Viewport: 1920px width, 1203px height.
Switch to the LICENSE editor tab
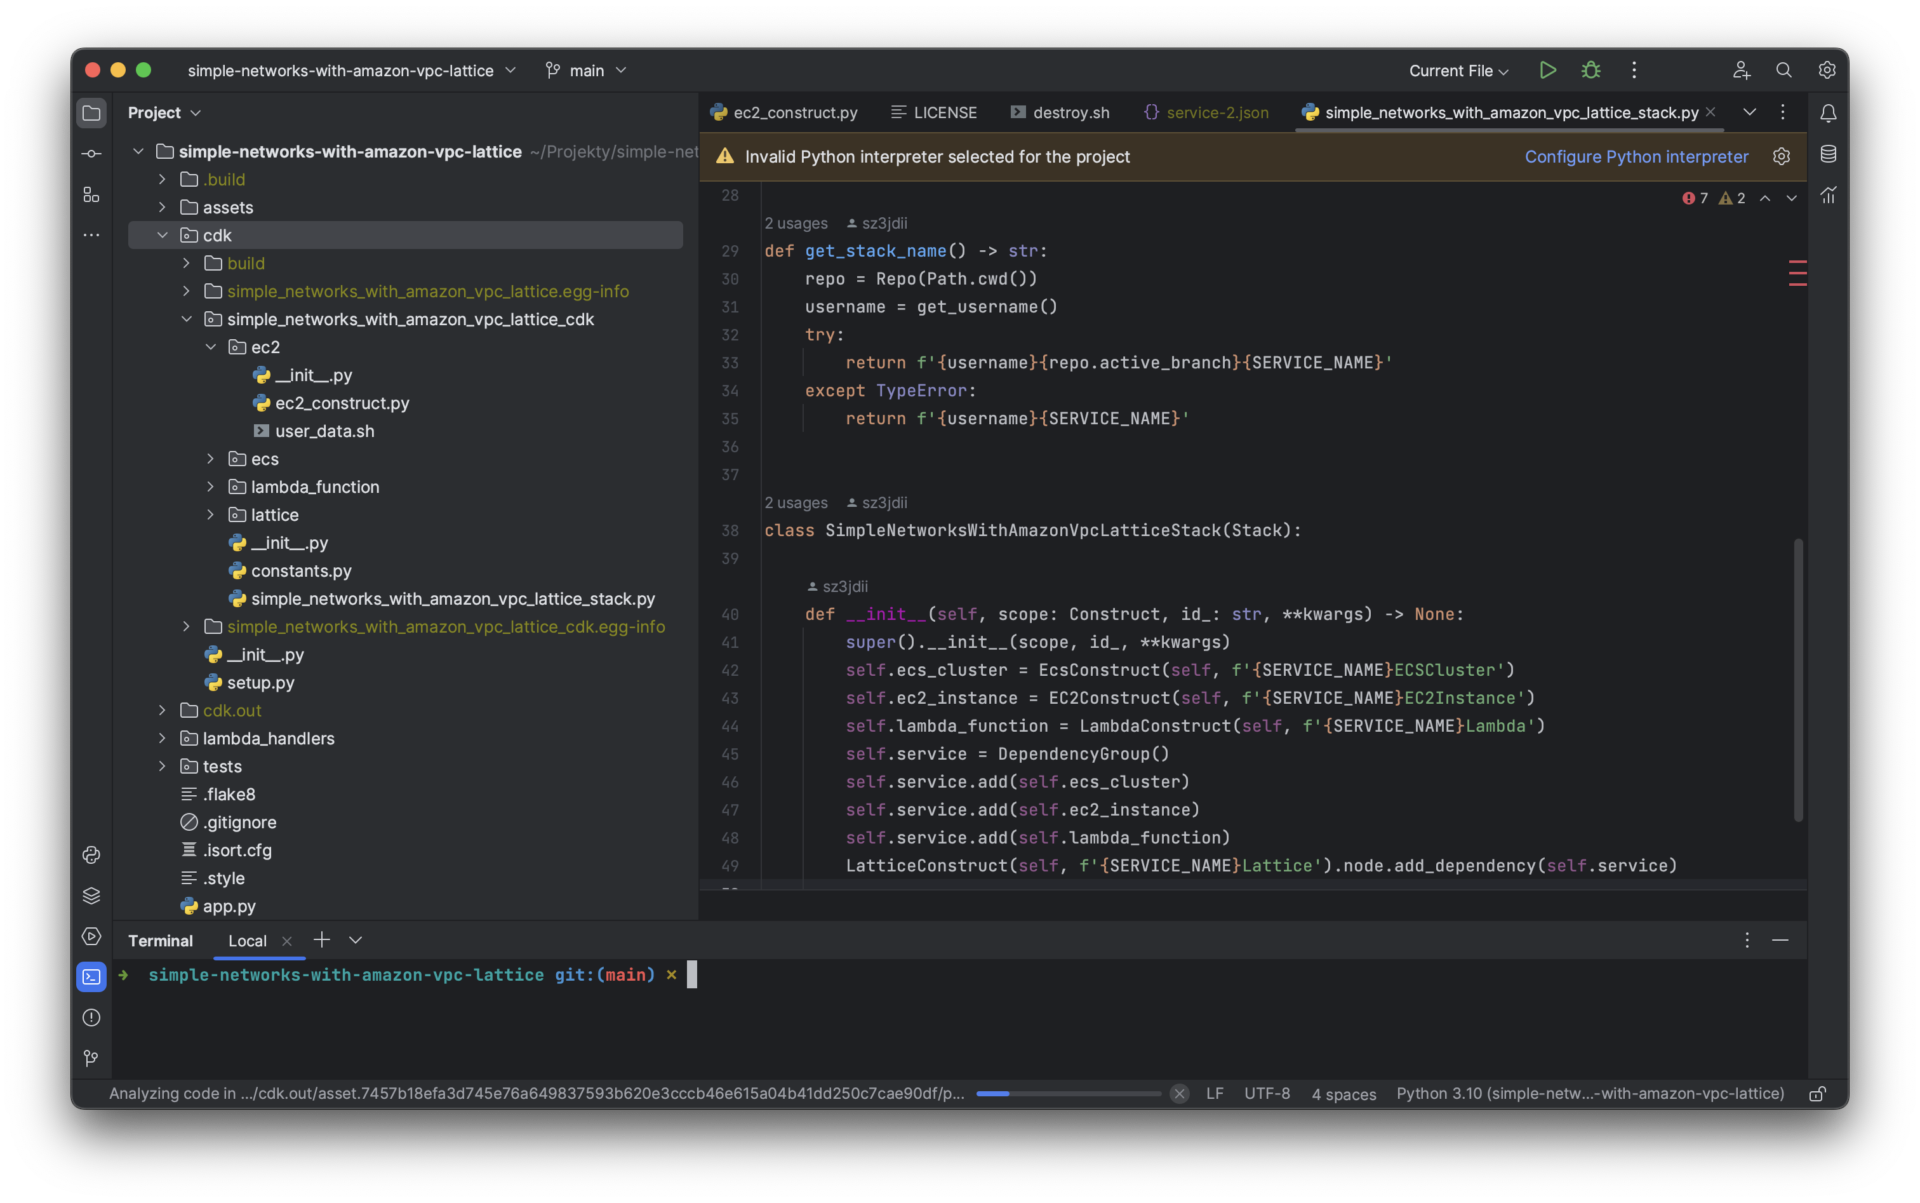pyautogui.click(x=944, y=112)
